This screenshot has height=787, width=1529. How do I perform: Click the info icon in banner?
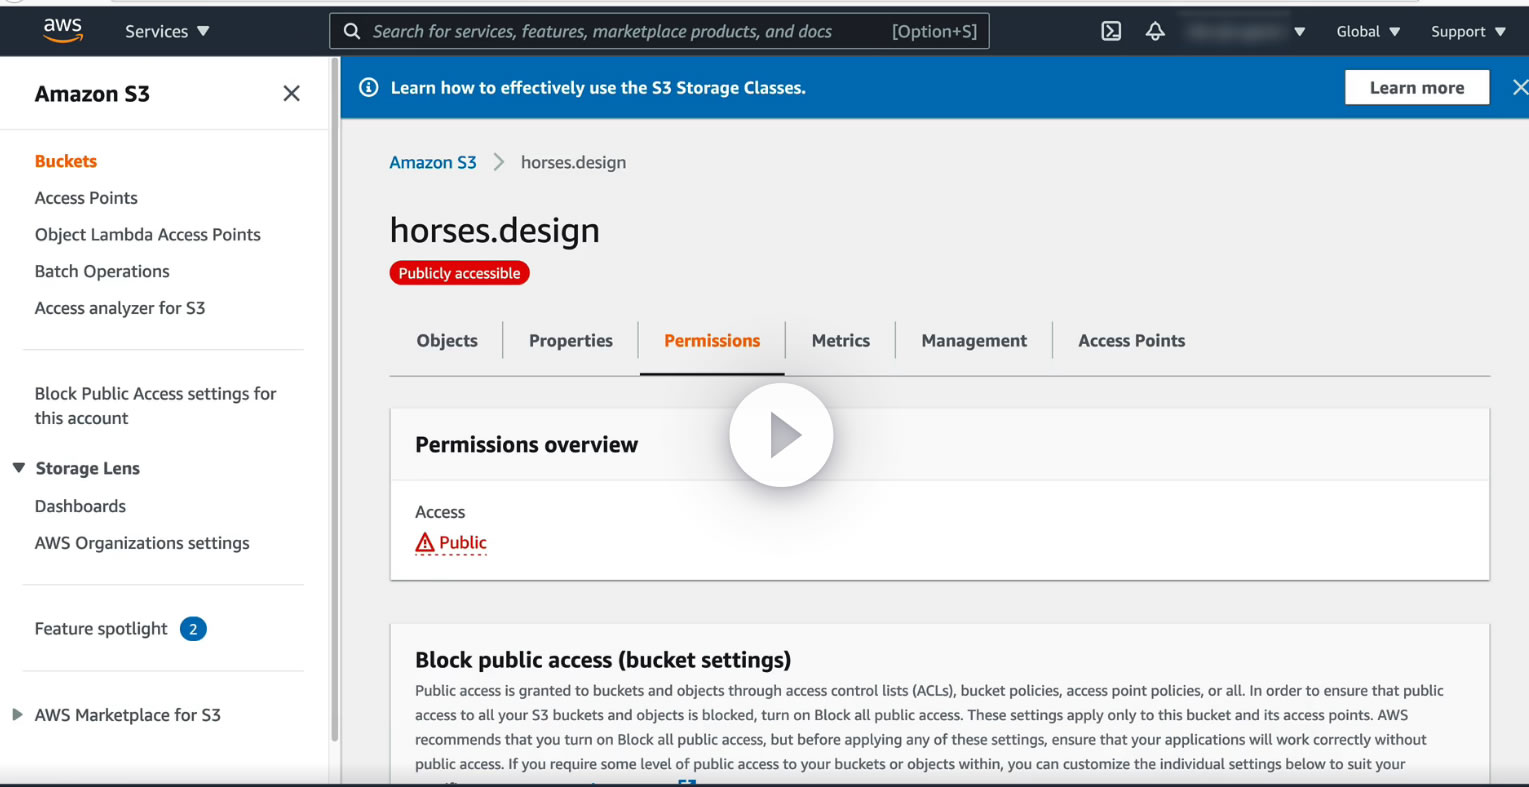pyautogui.click(x=369, y=88)
